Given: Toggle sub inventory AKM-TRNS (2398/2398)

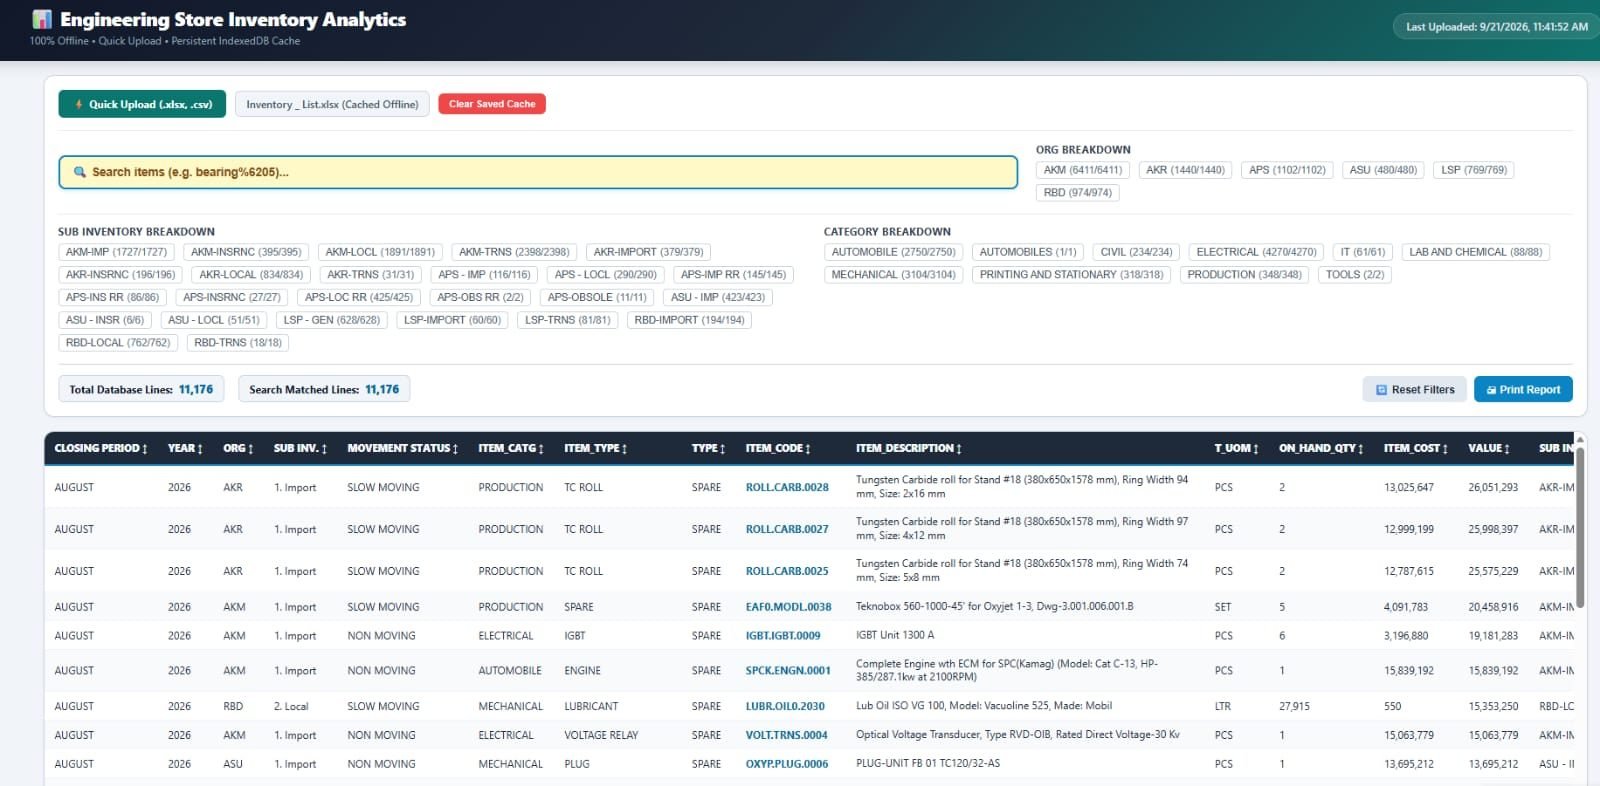Looking at the screenshot, I should click(x=514, y=252).
